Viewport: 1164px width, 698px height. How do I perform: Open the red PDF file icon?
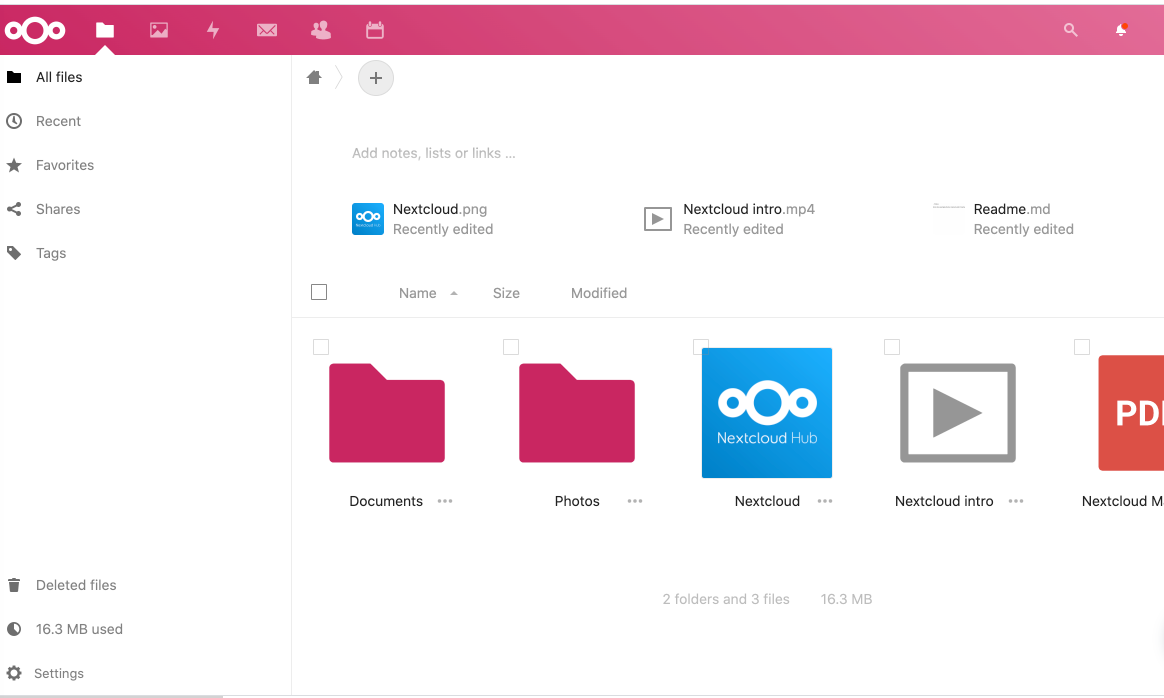click(x=1131, y=413)
